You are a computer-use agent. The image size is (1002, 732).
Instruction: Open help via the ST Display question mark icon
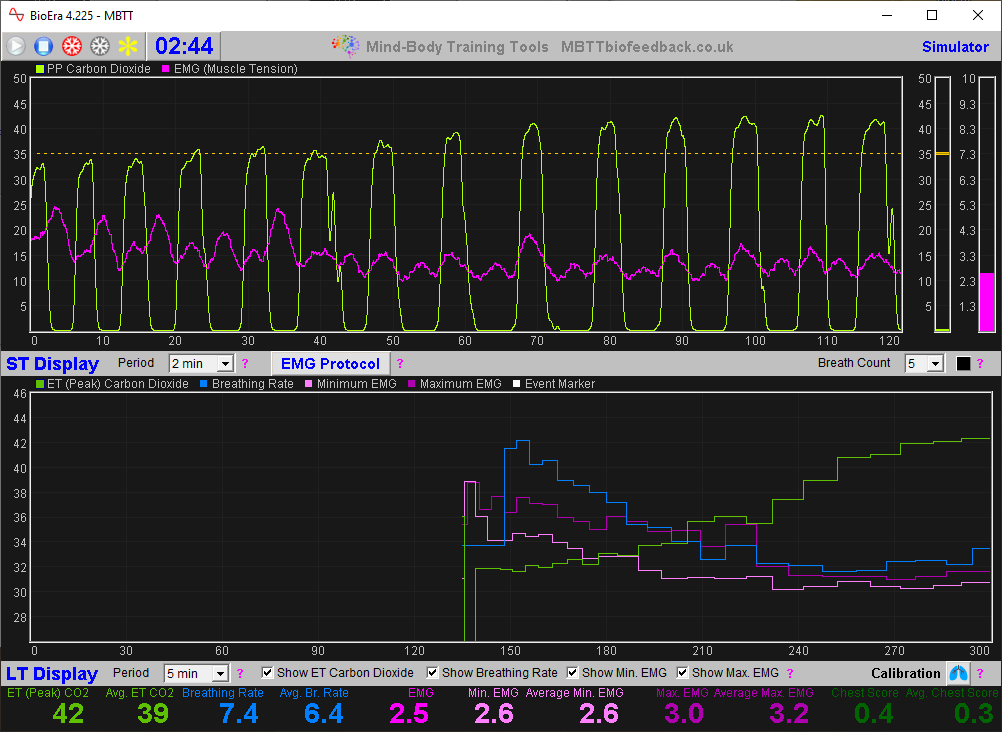click(x=245, y=363)
